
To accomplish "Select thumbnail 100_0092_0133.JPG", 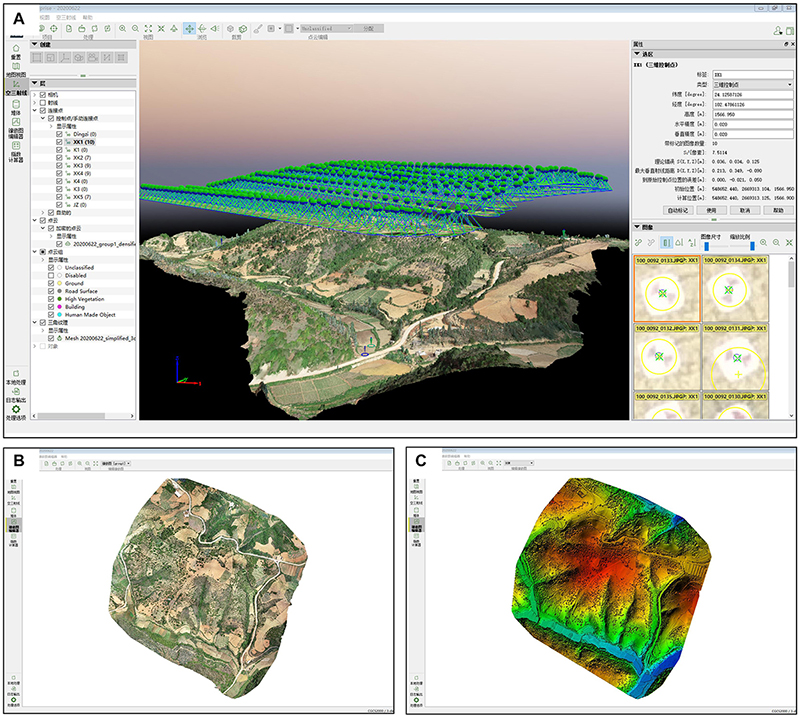I will [667, 288].
